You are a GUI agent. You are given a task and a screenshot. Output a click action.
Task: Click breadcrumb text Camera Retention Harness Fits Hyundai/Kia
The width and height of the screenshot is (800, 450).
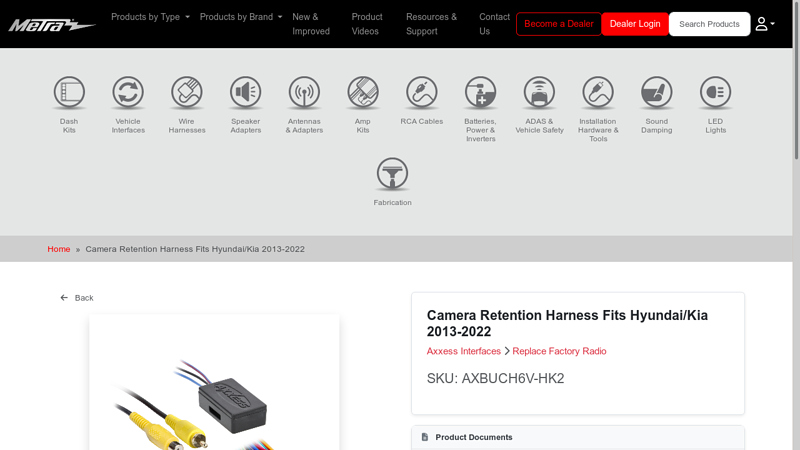click(195, 249)
